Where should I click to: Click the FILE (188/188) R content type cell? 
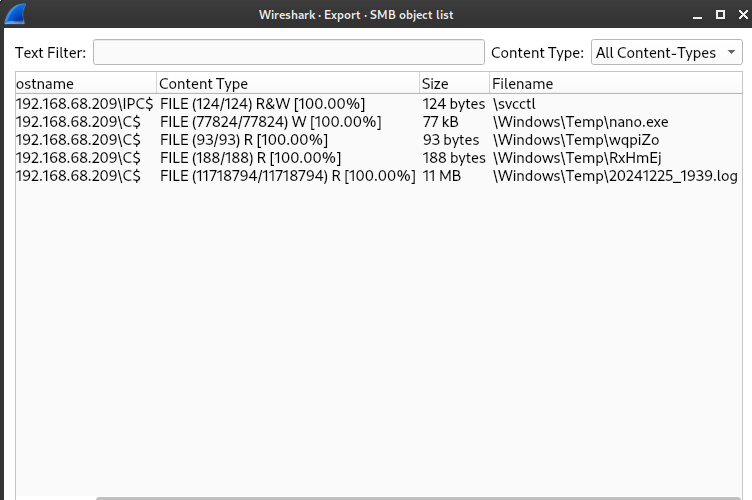pyautogui.click(x=250, y=158)
